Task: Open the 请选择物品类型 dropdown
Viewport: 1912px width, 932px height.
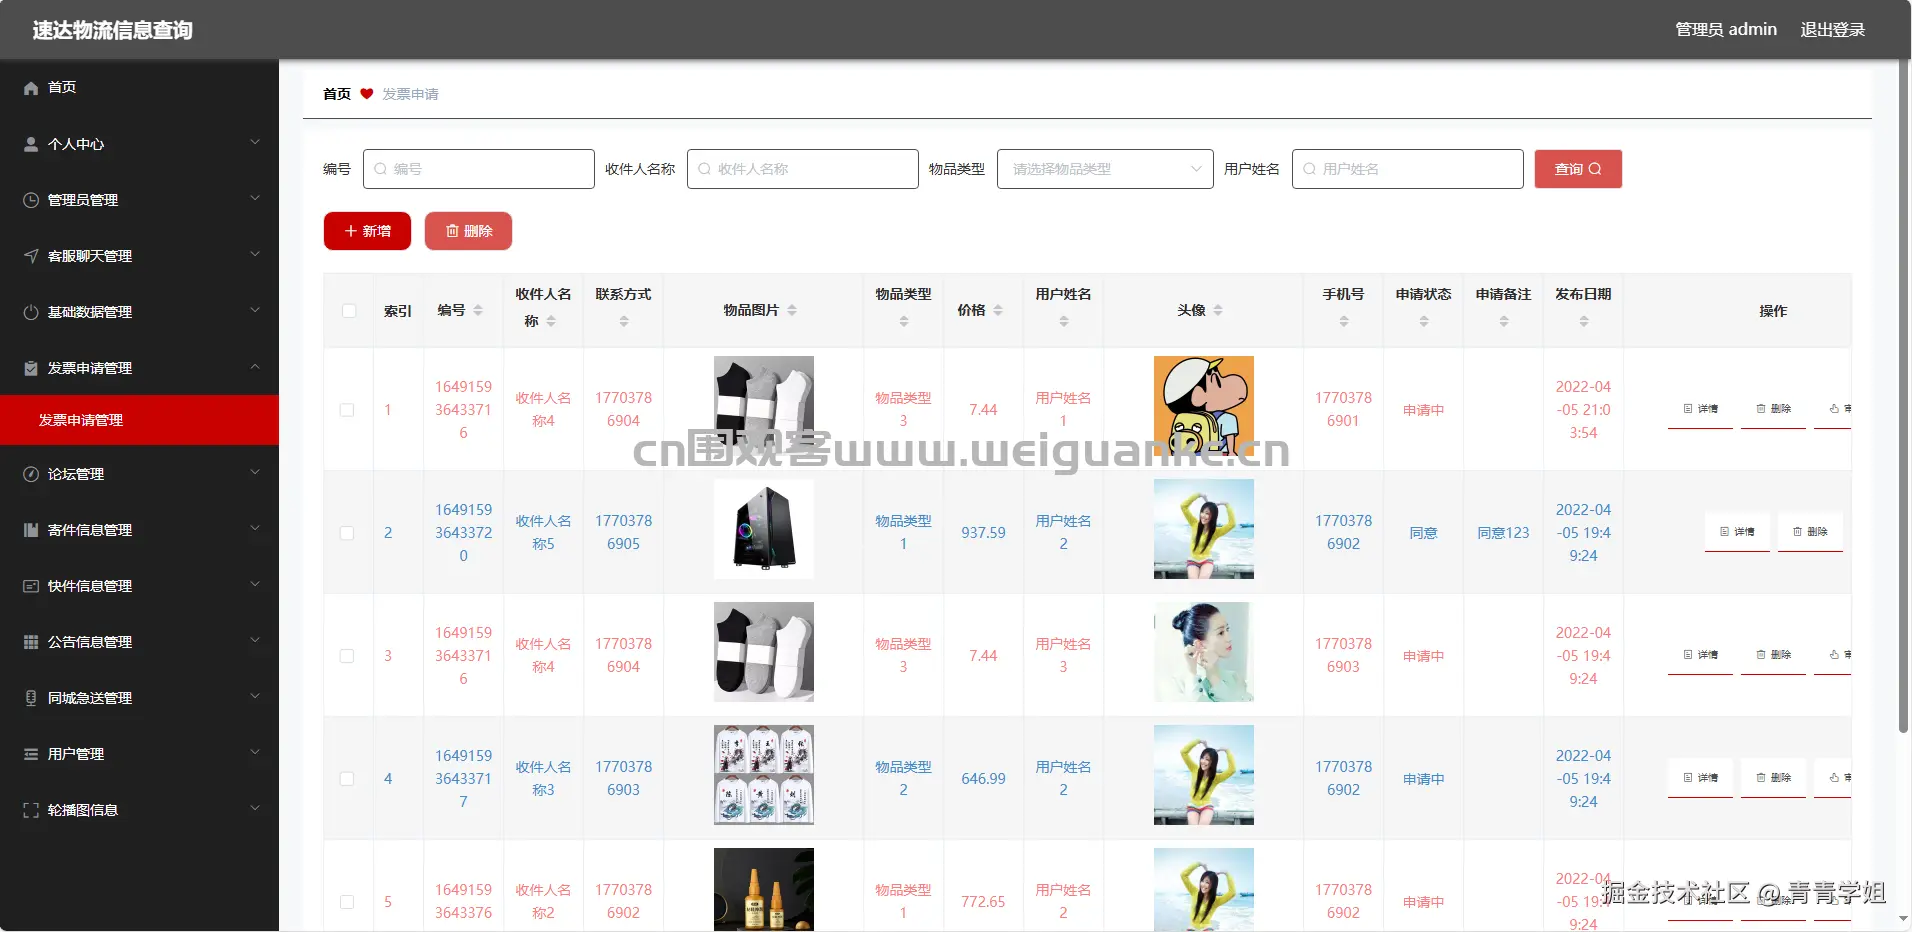Action: [x=1104, y=169]
